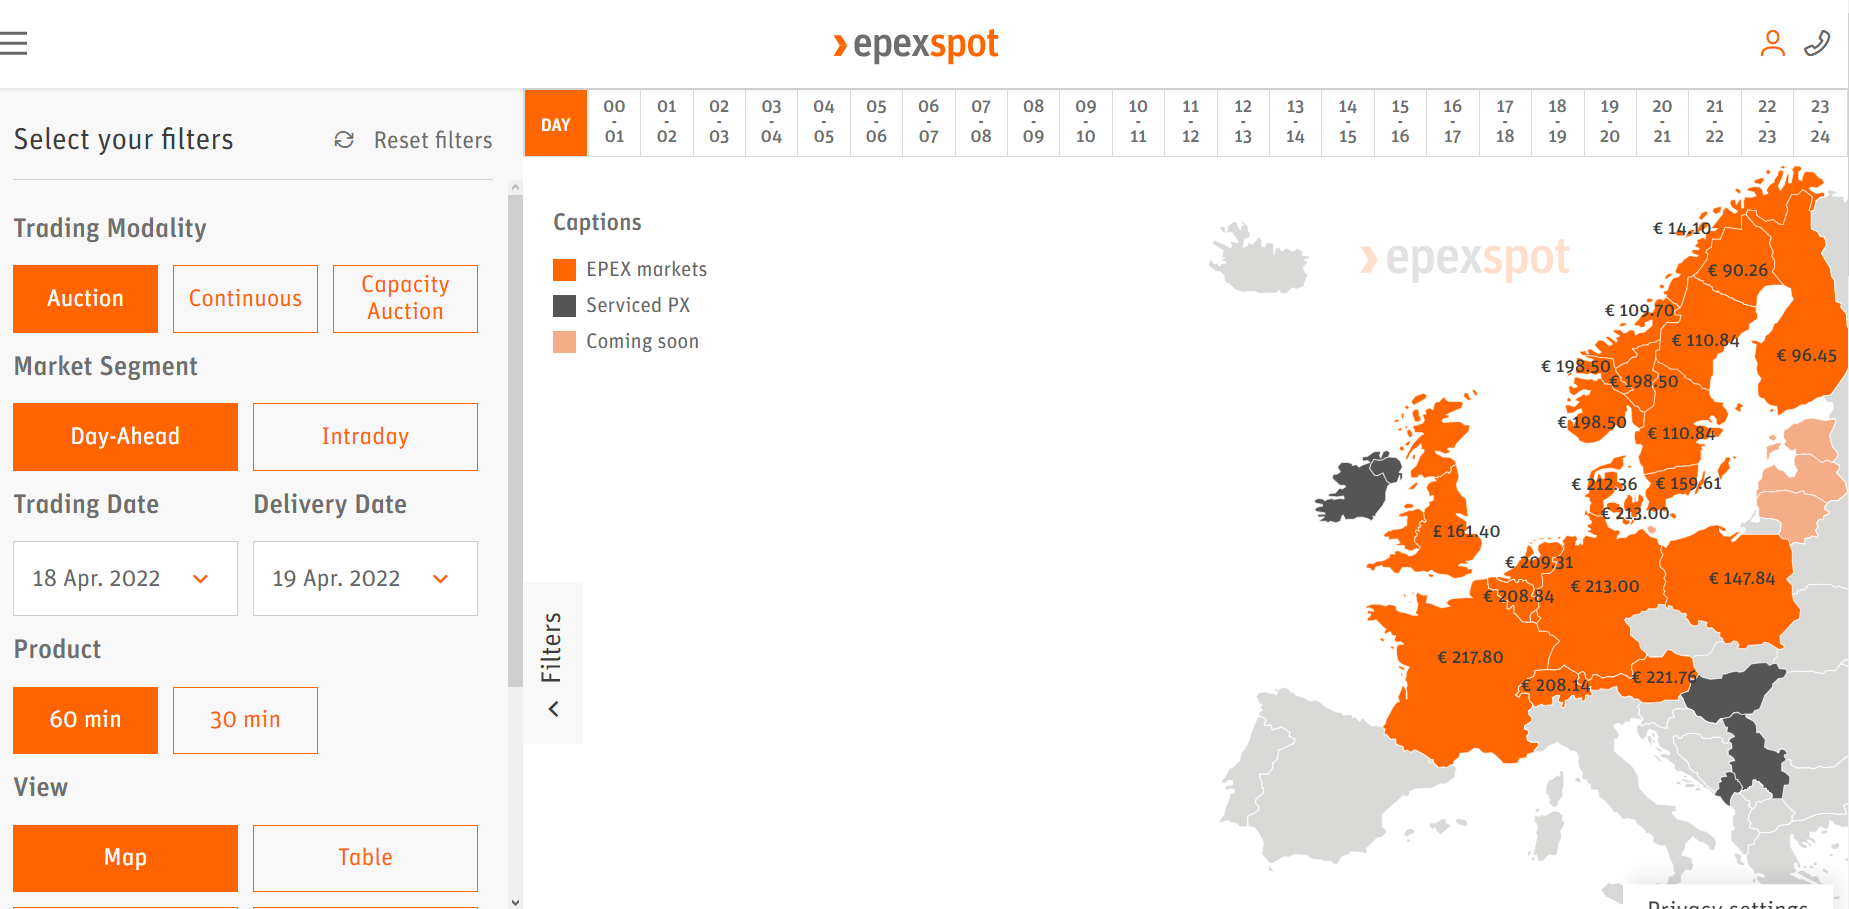Click Netherlands price € 209.31 on map
This screenshot has height=909, width=1849.
pos(1539,562)
